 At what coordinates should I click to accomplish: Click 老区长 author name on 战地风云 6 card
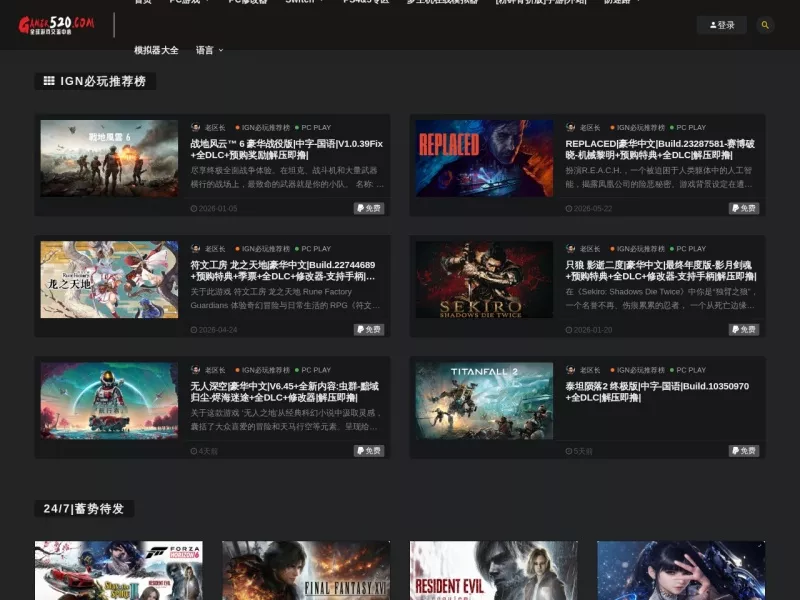click(x=215, y=128)
